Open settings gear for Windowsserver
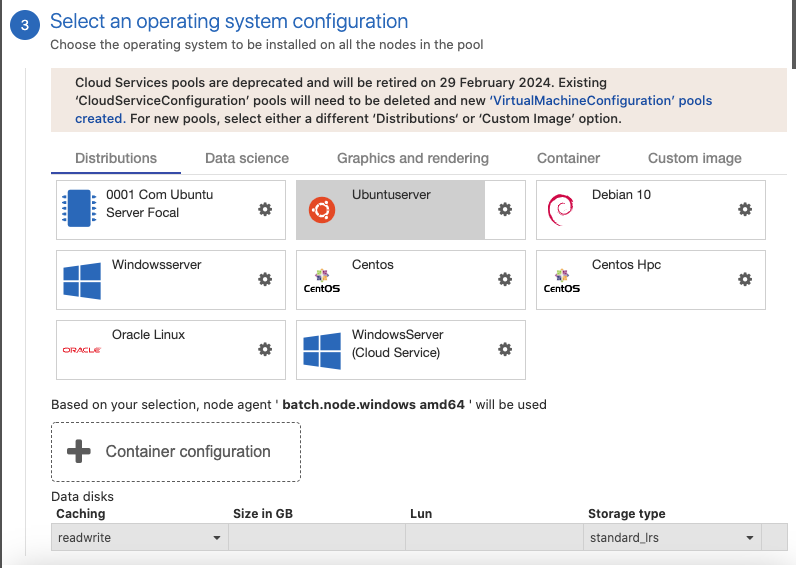Screen dimensions: 796x568 [265, 279]
